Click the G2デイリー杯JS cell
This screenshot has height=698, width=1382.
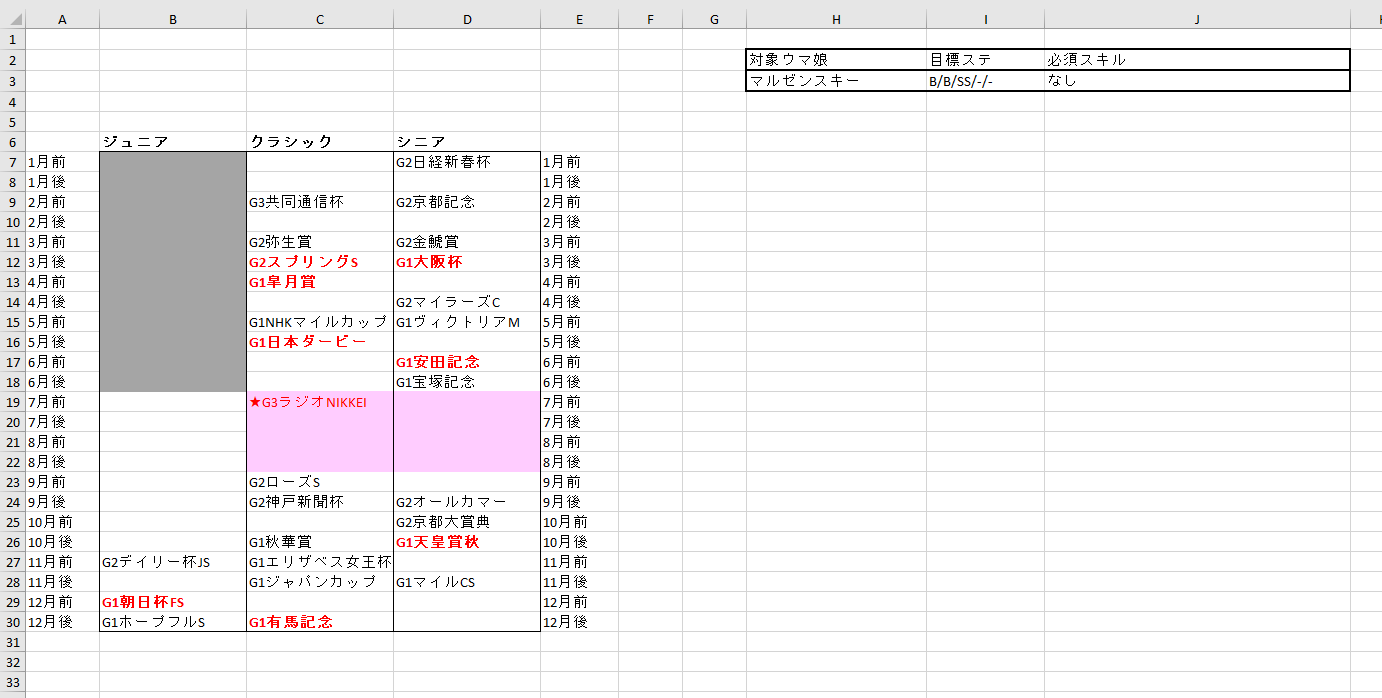[x=172, y=562]
